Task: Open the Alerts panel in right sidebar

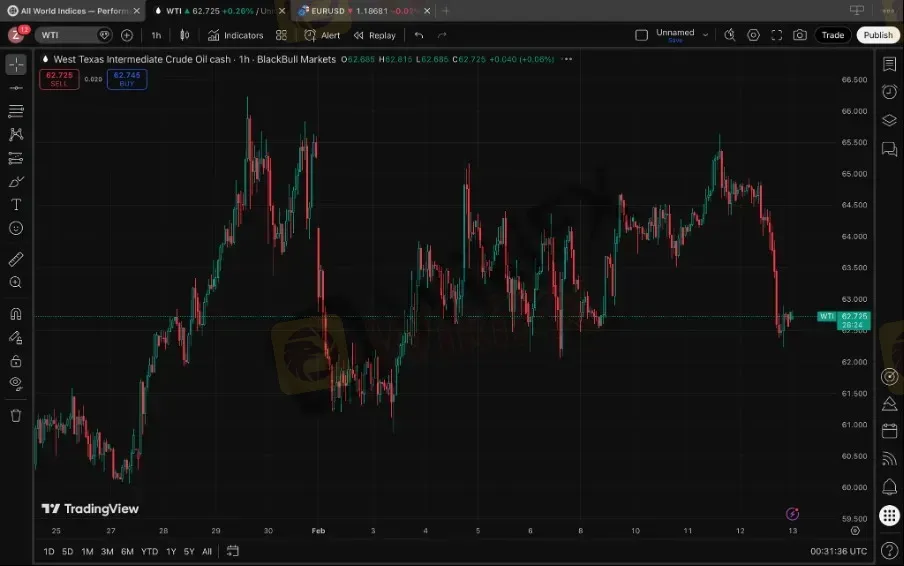Action: tap(889, 92)
